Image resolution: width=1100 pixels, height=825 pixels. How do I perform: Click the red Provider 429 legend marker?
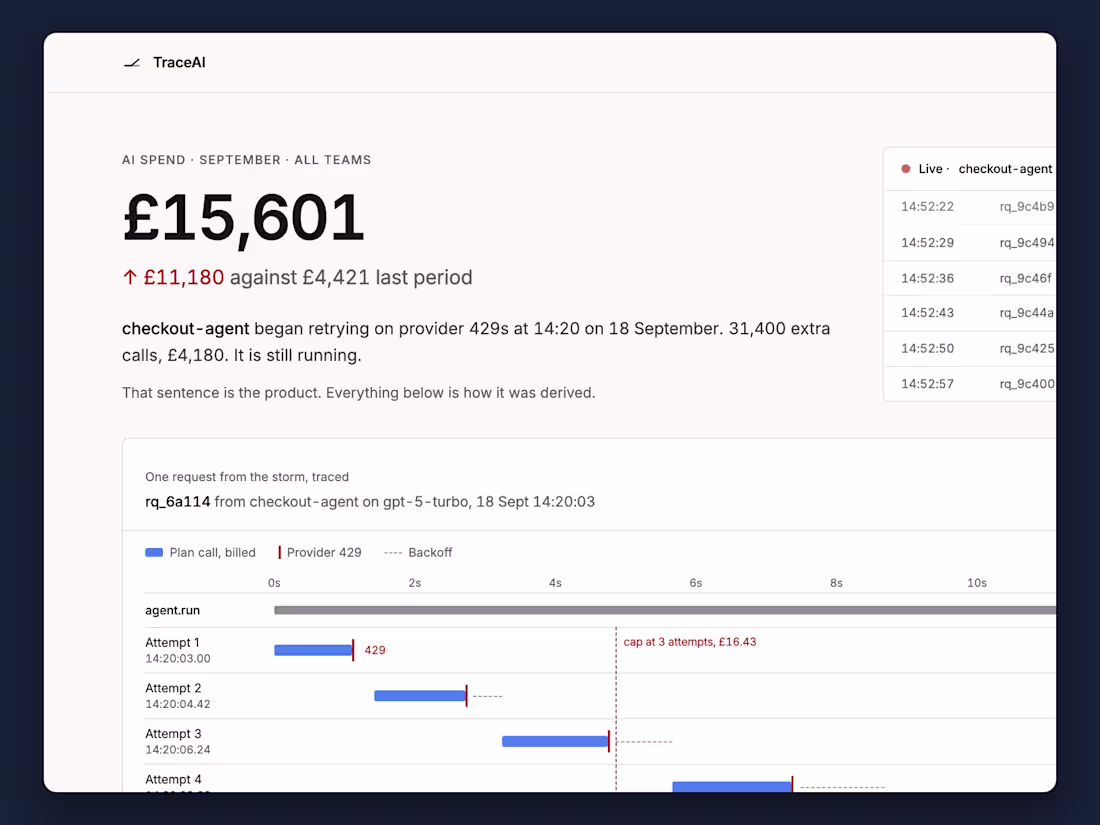tap(279, 553)
